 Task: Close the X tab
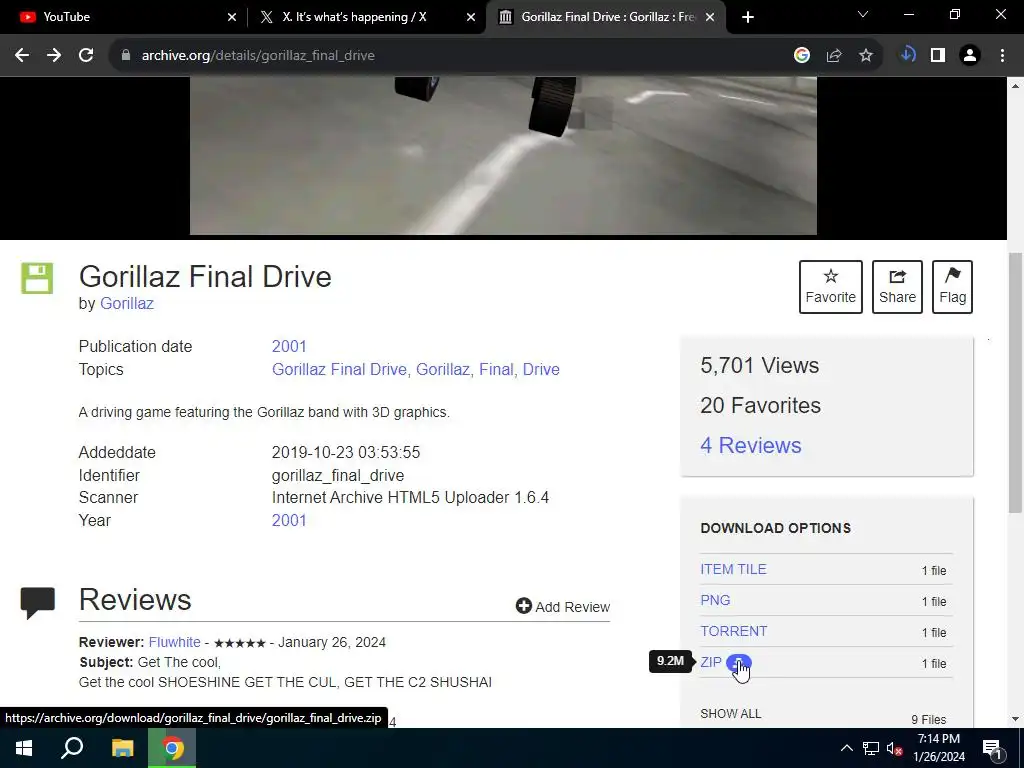pyautogui.click(x=471, y=17)
